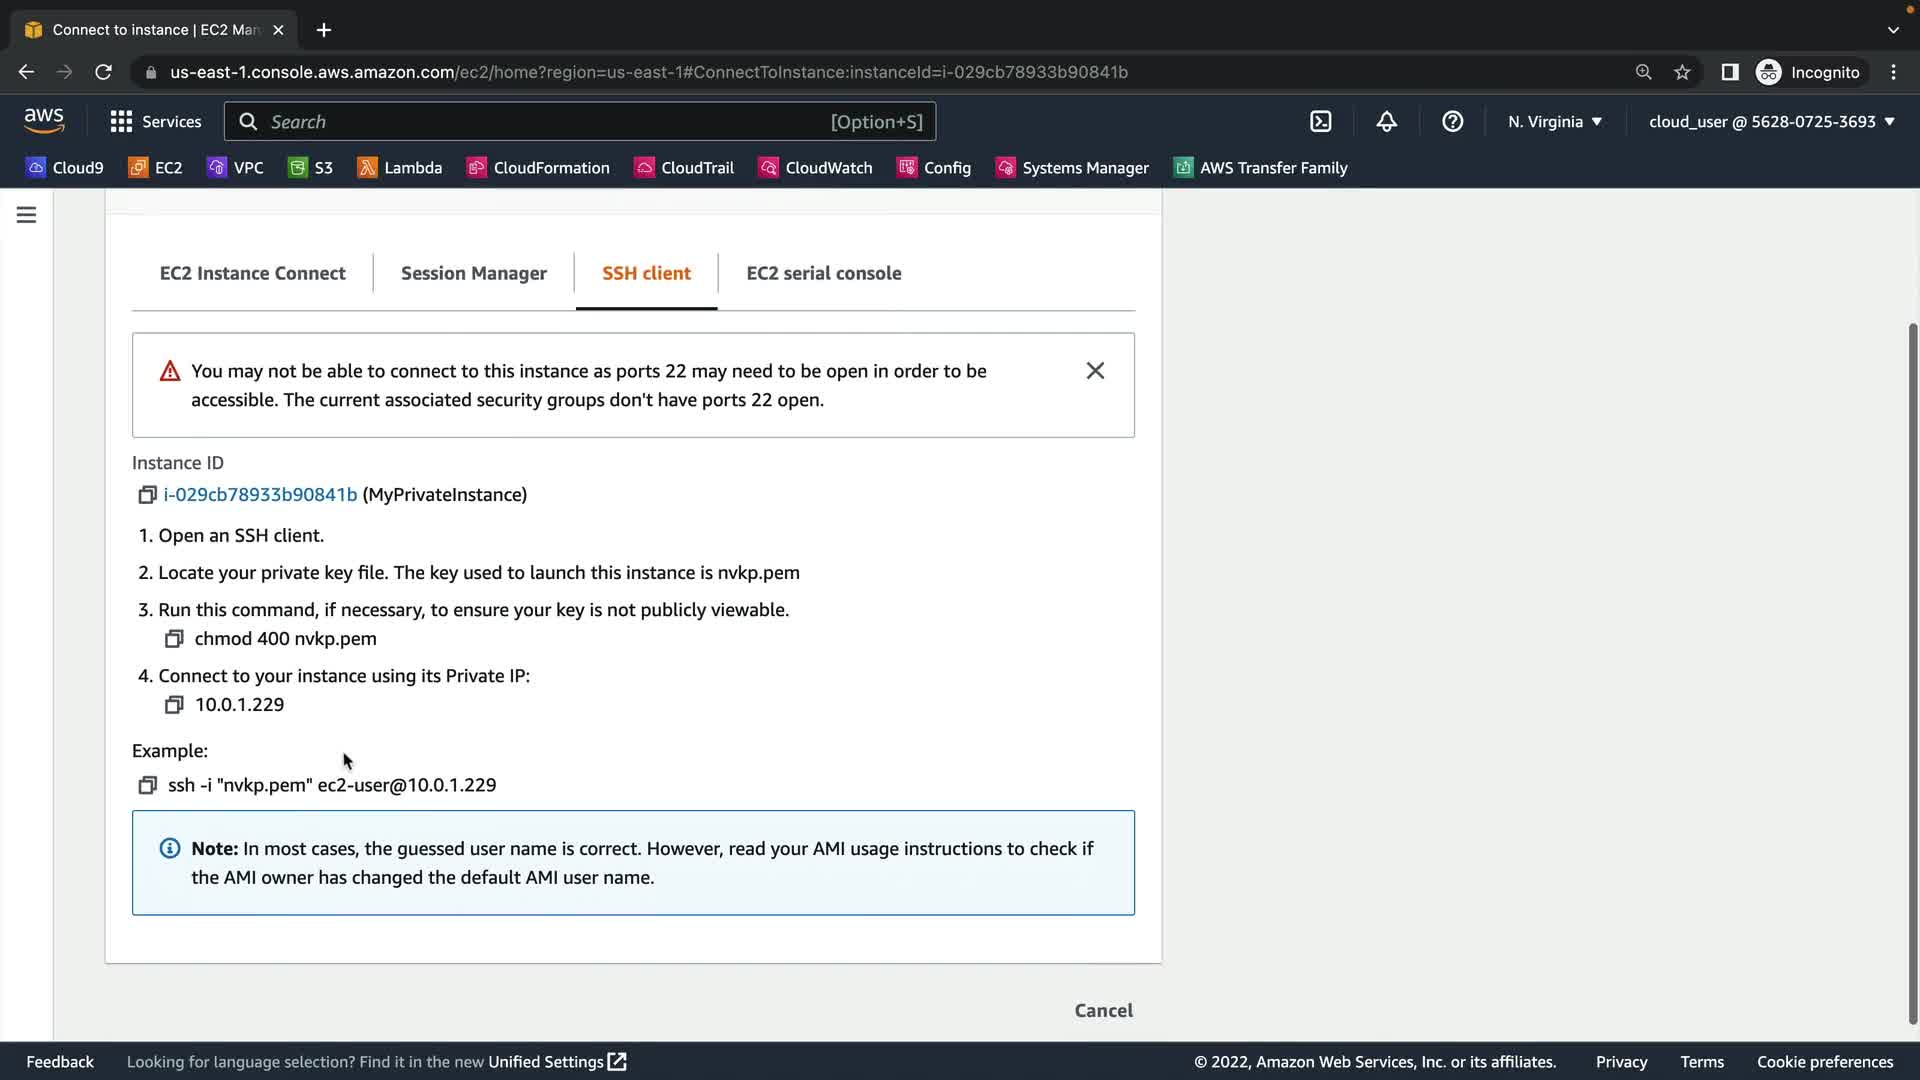Screen dimensions: 1920x1080
Task: Open the i-029cb78933b90841b instance link
Action: pos(260,495)
